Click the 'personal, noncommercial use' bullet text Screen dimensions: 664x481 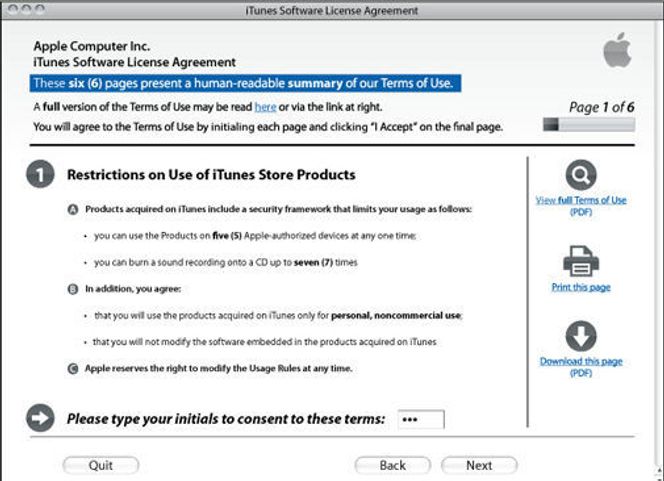pos(278,315)
